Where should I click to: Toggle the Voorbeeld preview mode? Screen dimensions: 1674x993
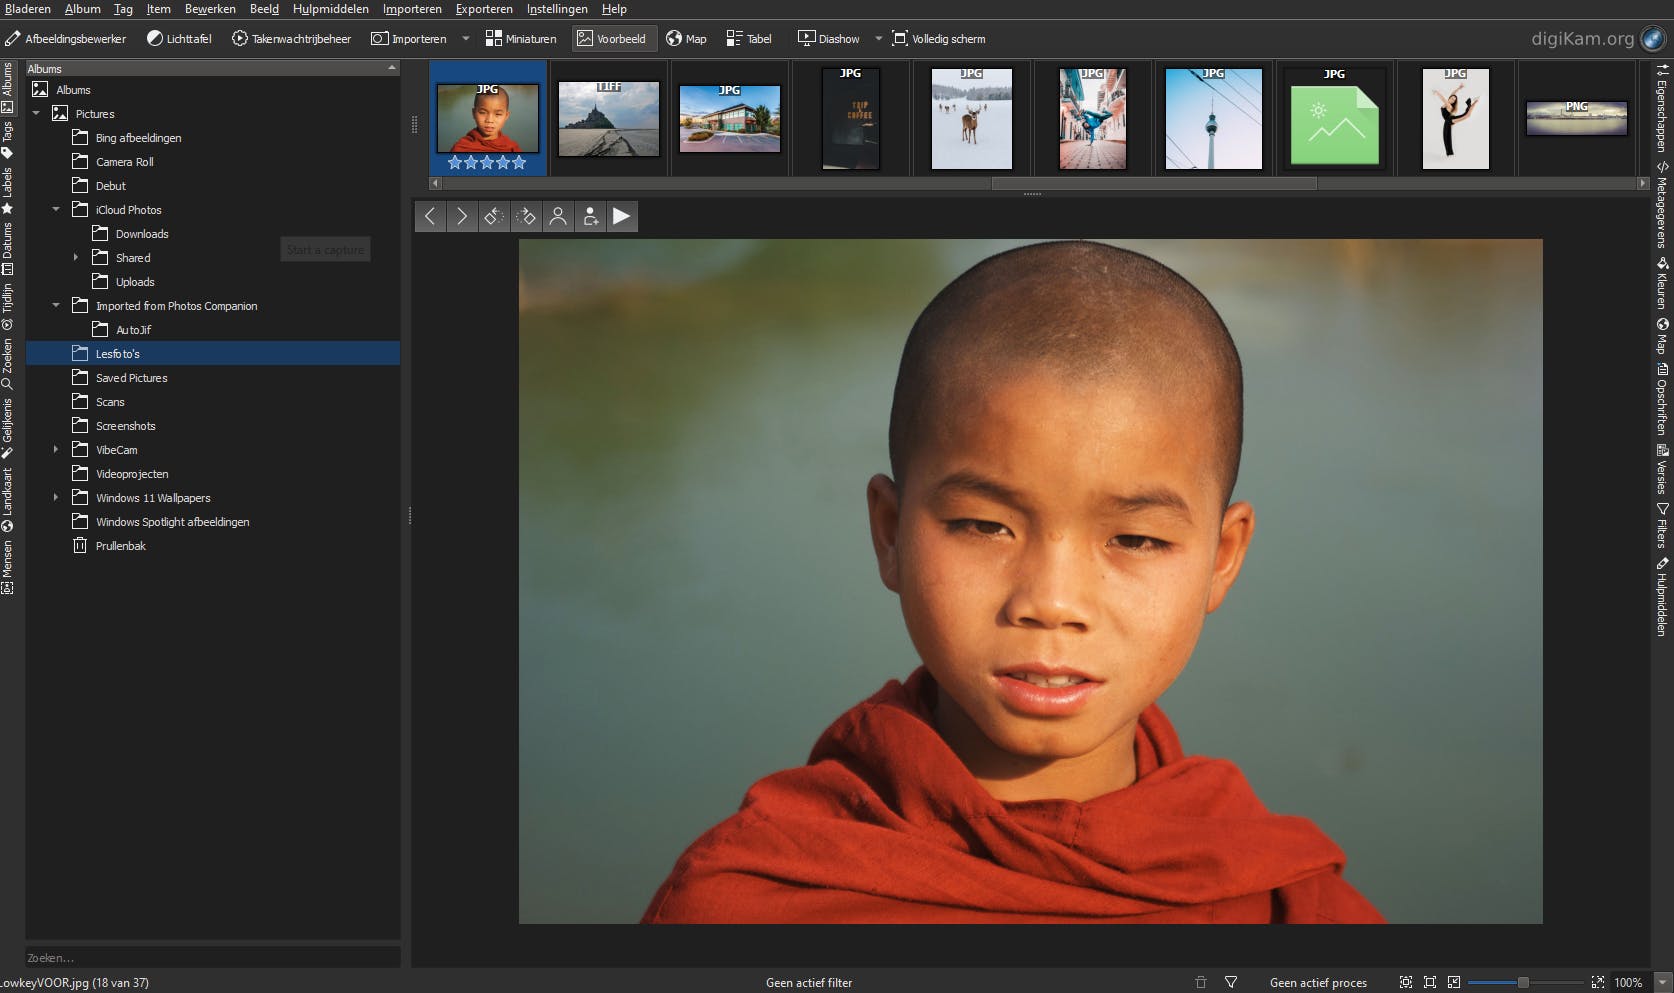click(x=611, y=39)
